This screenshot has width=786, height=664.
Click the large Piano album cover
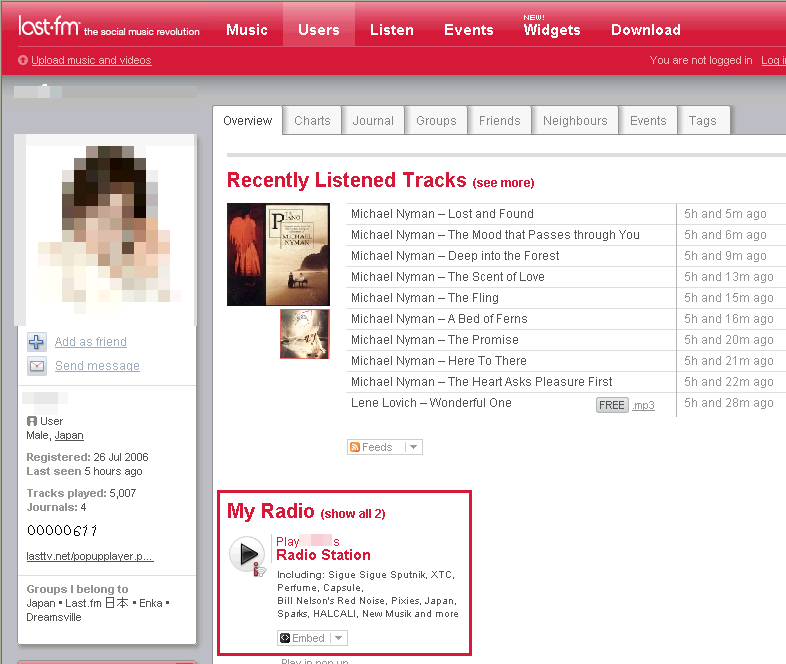point(278,255)
